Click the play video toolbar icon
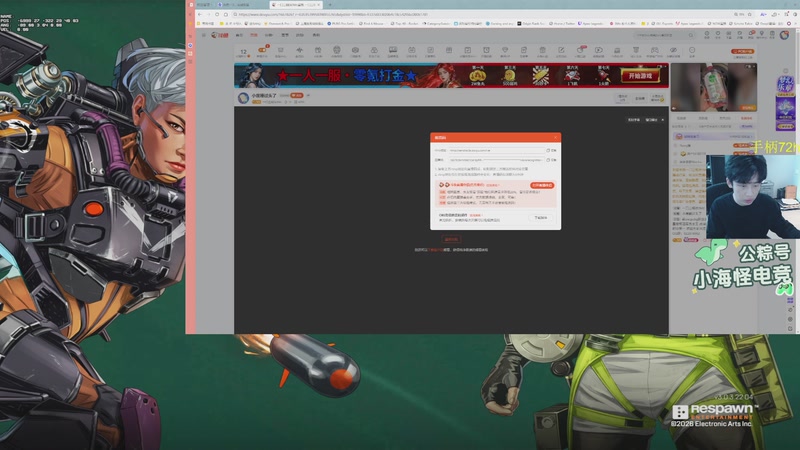The height and width of the screenshot is (450, 800). (x=598, y=51)
